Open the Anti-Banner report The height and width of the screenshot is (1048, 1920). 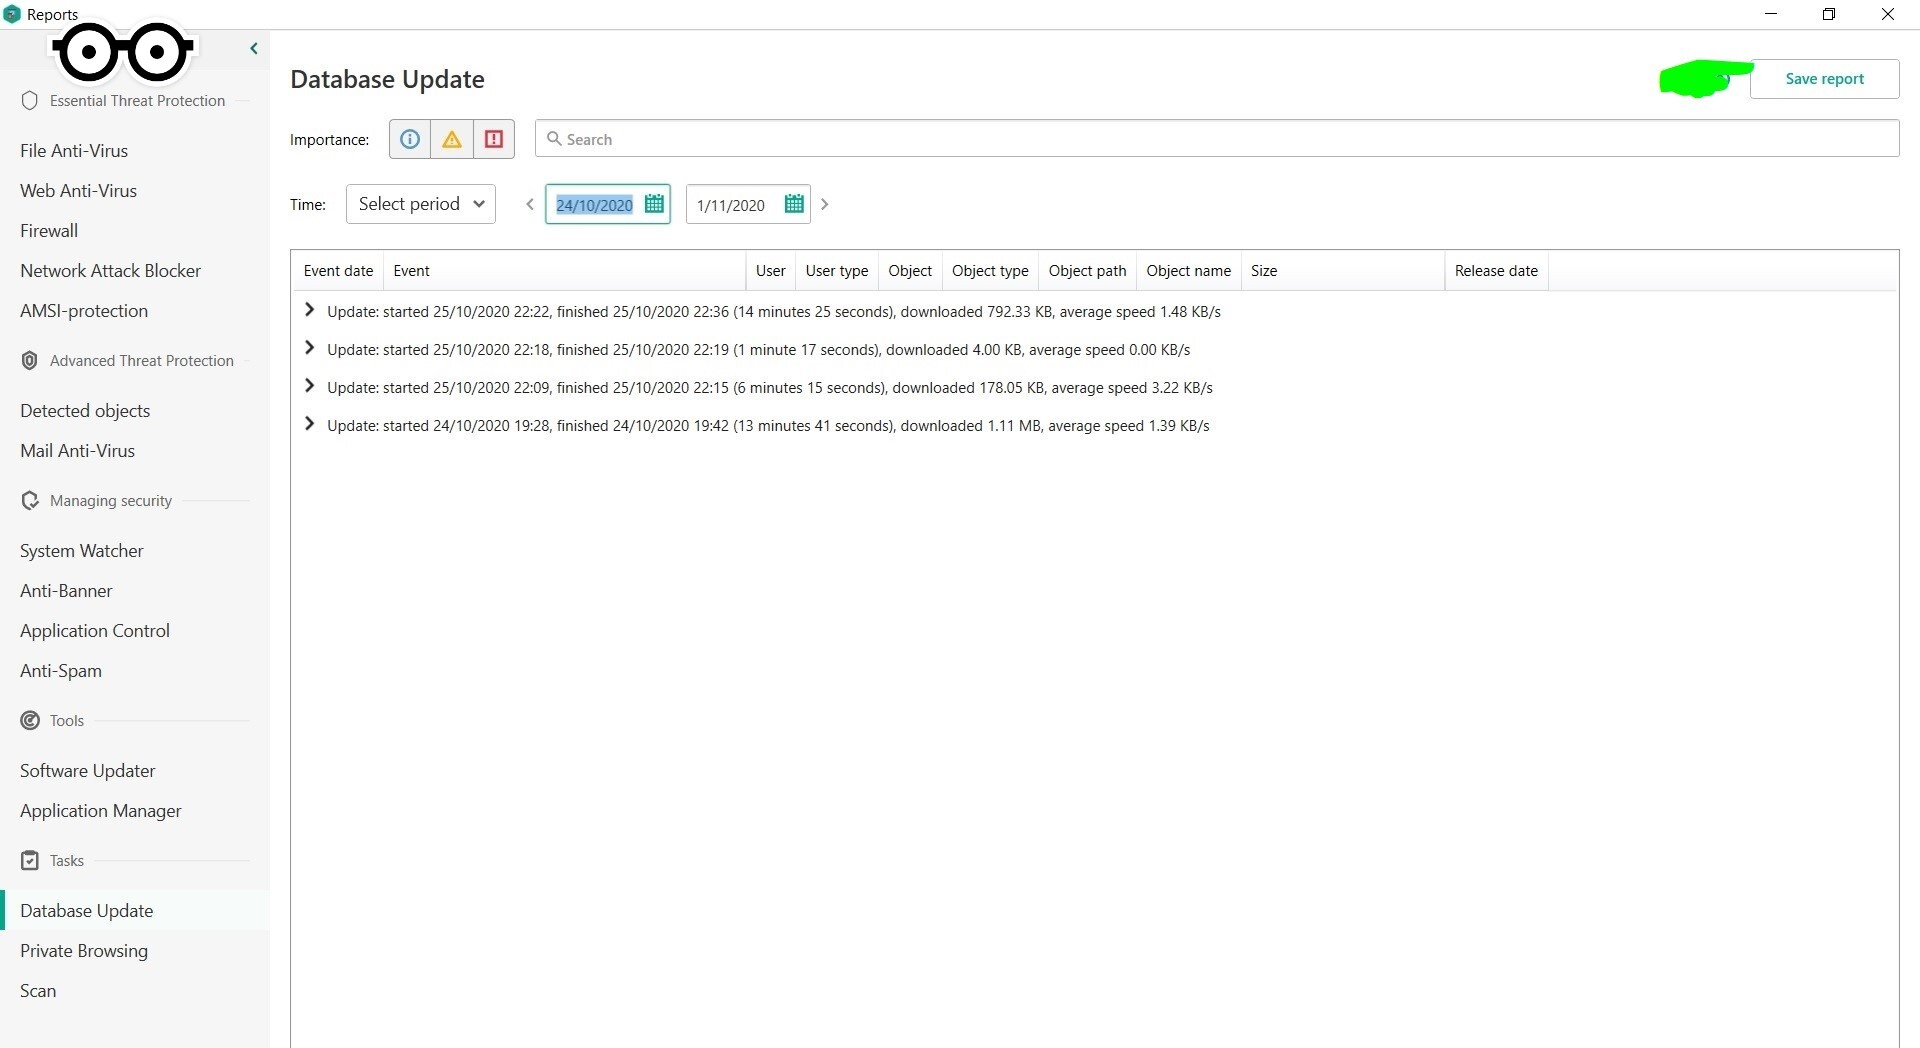pos(66,591)
